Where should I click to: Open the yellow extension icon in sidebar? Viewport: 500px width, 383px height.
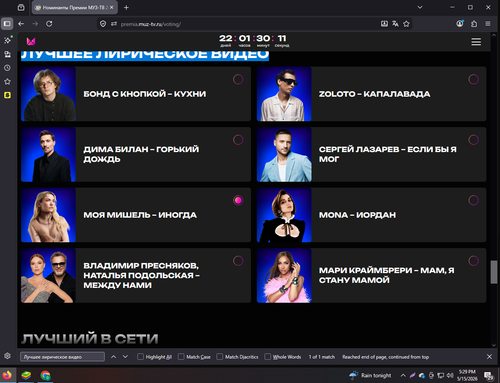coord(7,95)
